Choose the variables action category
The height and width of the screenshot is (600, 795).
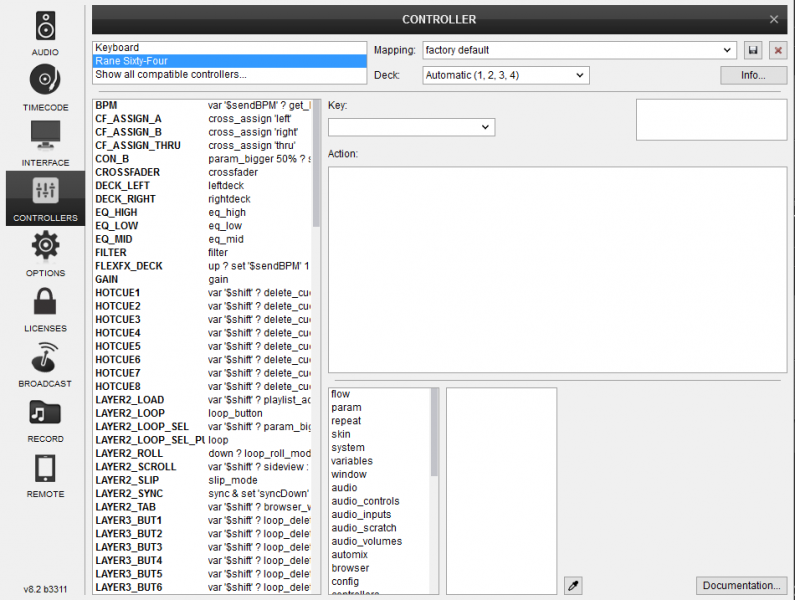click(x=380, y=461)
